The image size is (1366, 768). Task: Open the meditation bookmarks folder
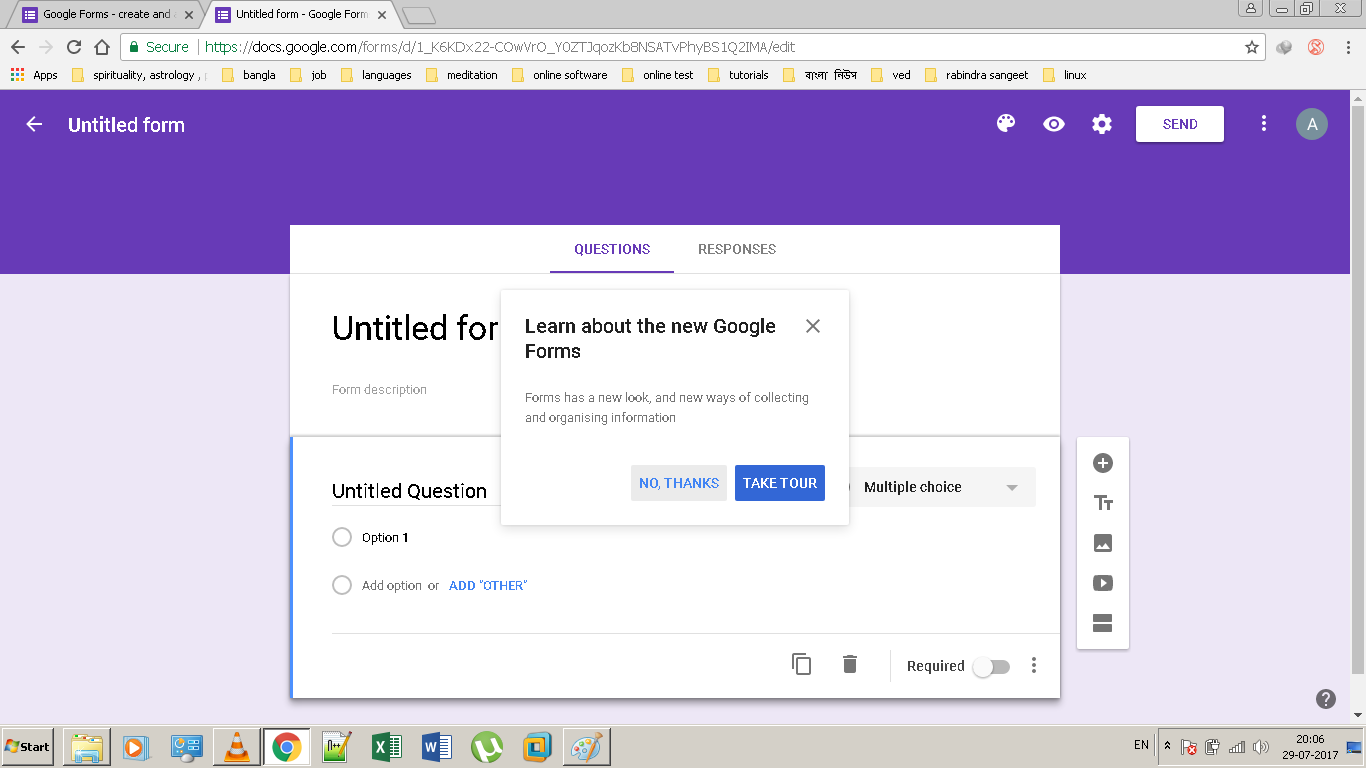(x=461, y=75)
